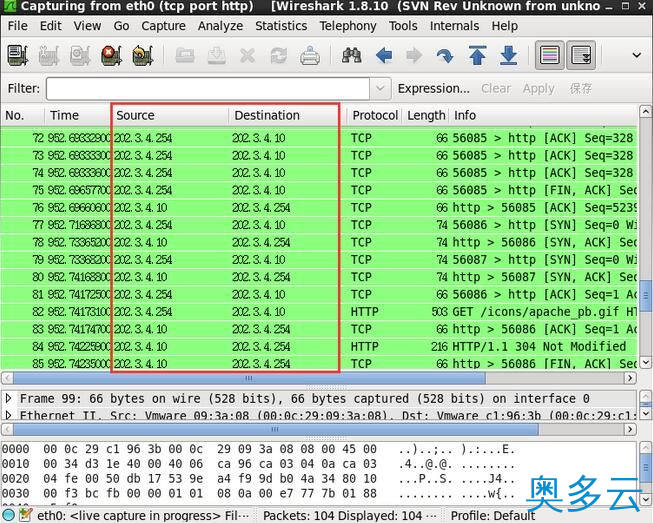653x523 pixels.
Task: Select packet number 72 row
Action: coord(319,138)
